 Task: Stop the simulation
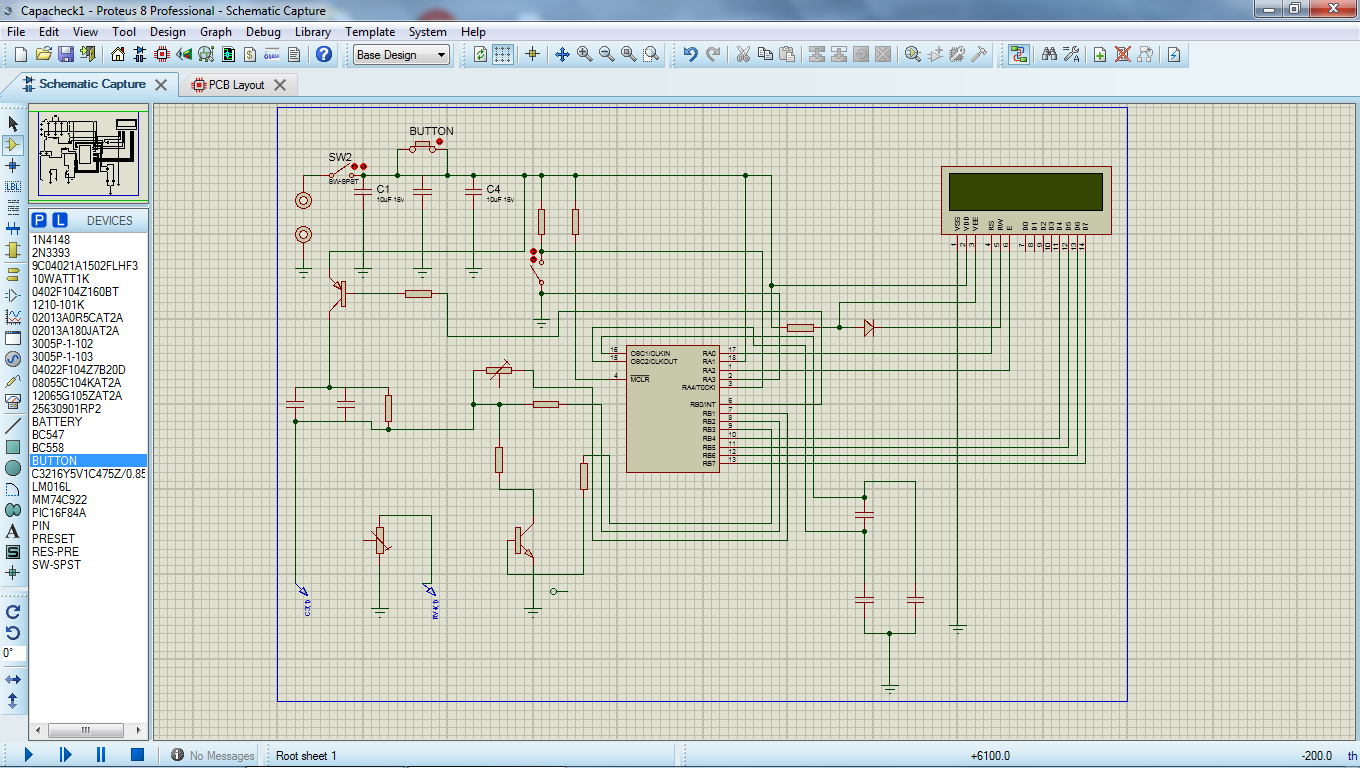point(138,755)
